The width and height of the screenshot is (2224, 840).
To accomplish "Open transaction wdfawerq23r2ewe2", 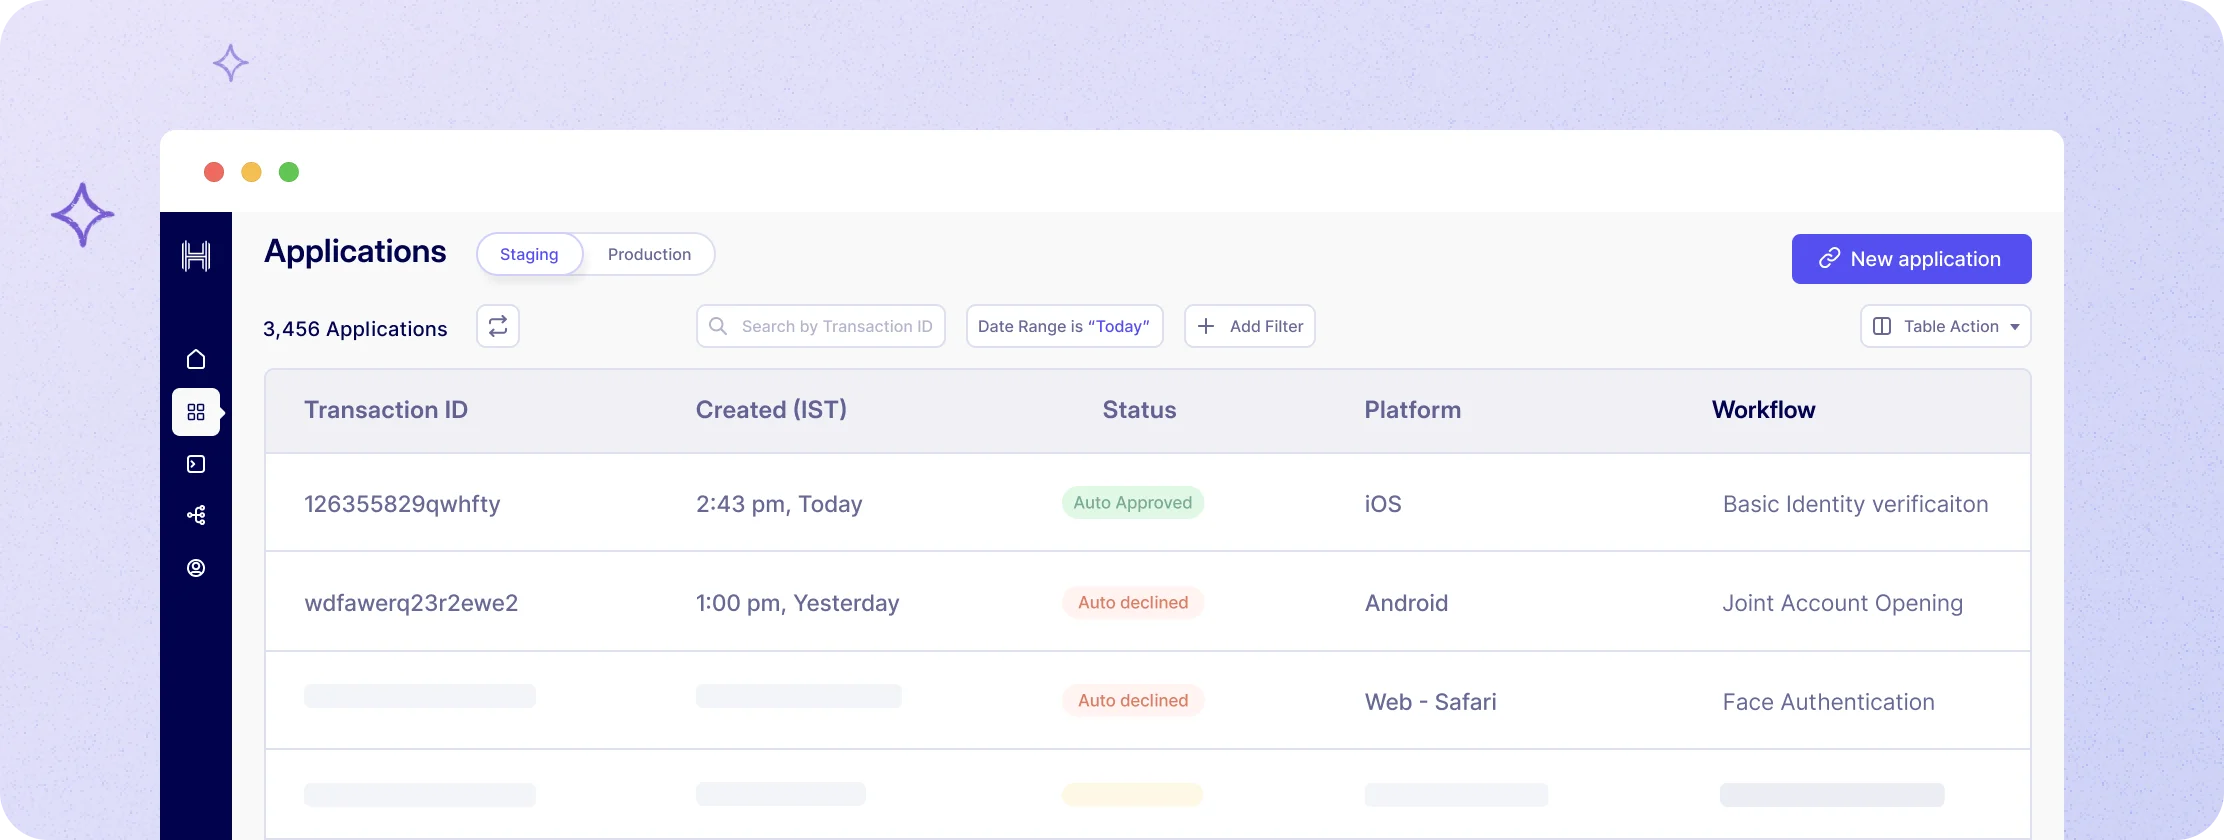I will pyautogui.click(x=411, y=603).
